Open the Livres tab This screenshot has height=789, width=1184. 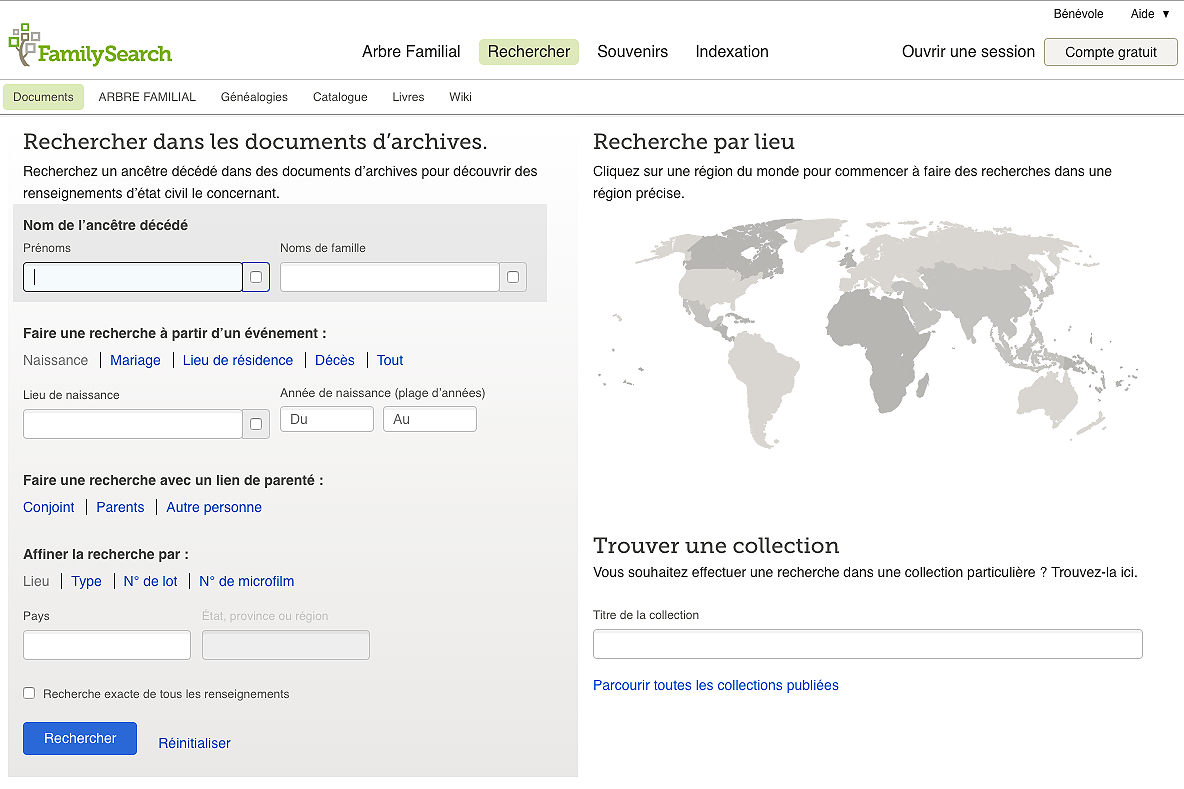[409, 97]
